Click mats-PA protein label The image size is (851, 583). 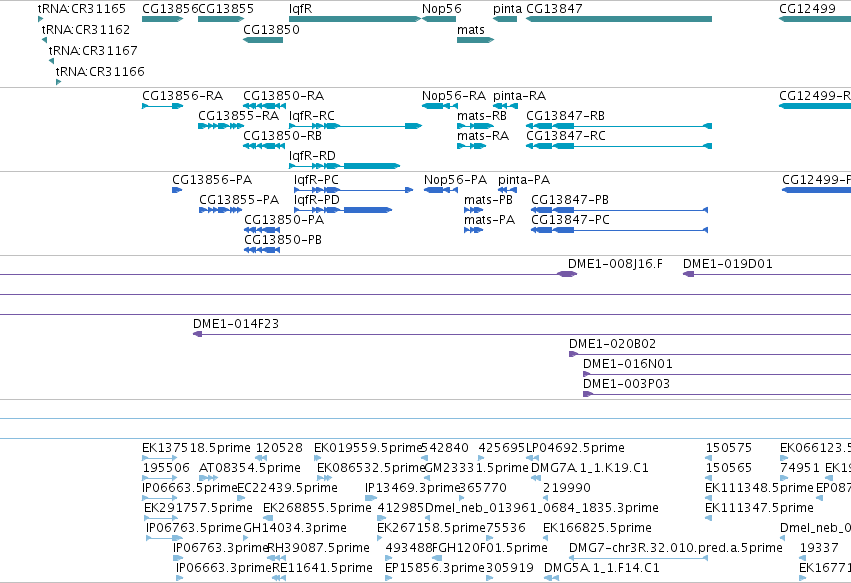[490, 220]
